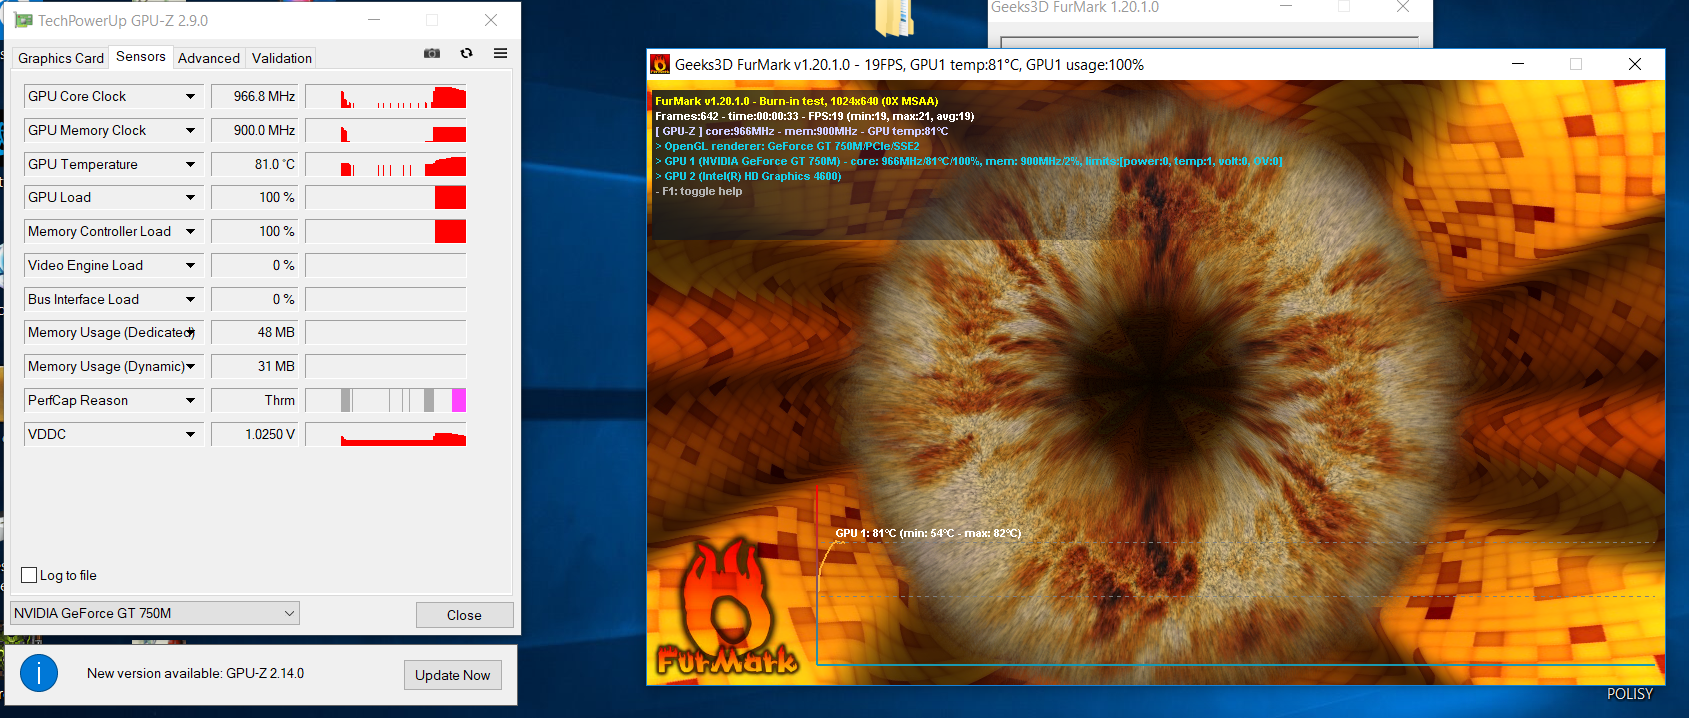Click the GPU Core Clock graph

coord(386,96)
